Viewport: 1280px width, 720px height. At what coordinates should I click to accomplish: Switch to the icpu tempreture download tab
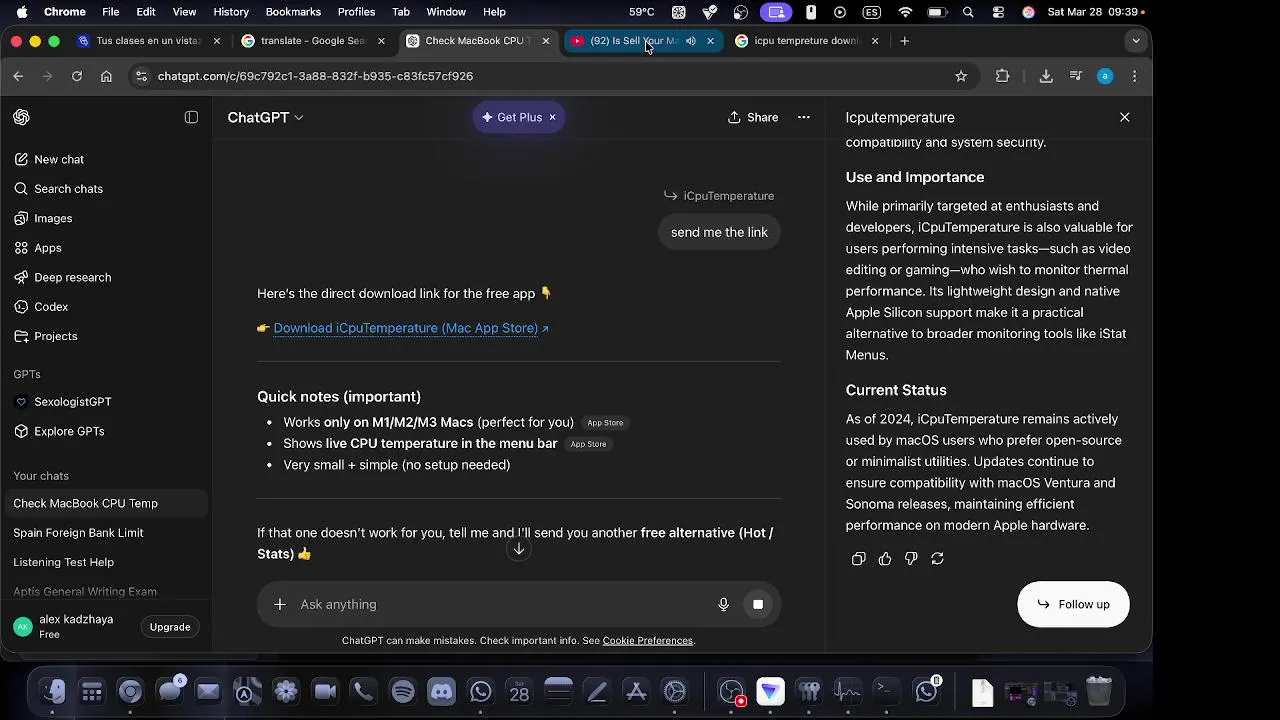point(806,41)
